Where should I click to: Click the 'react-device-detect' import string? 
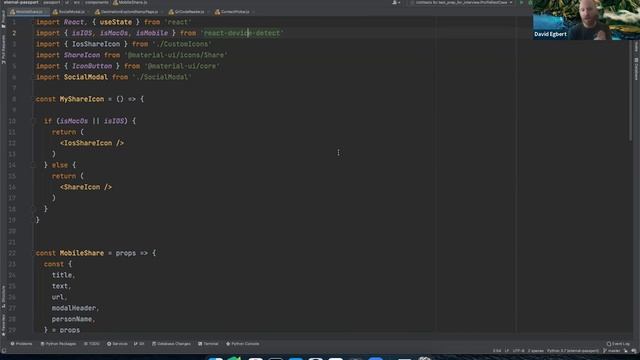[x=242, y=33]
